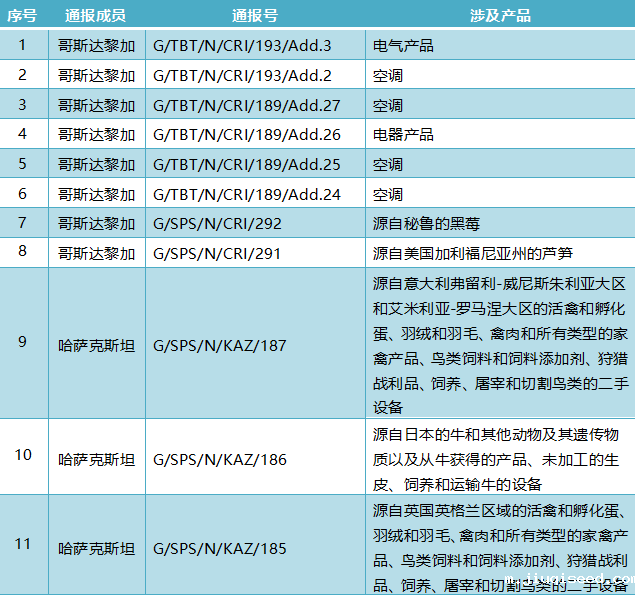Open notification G/TBT/N/CRI/193/Add.3

(x=230, y=46)
